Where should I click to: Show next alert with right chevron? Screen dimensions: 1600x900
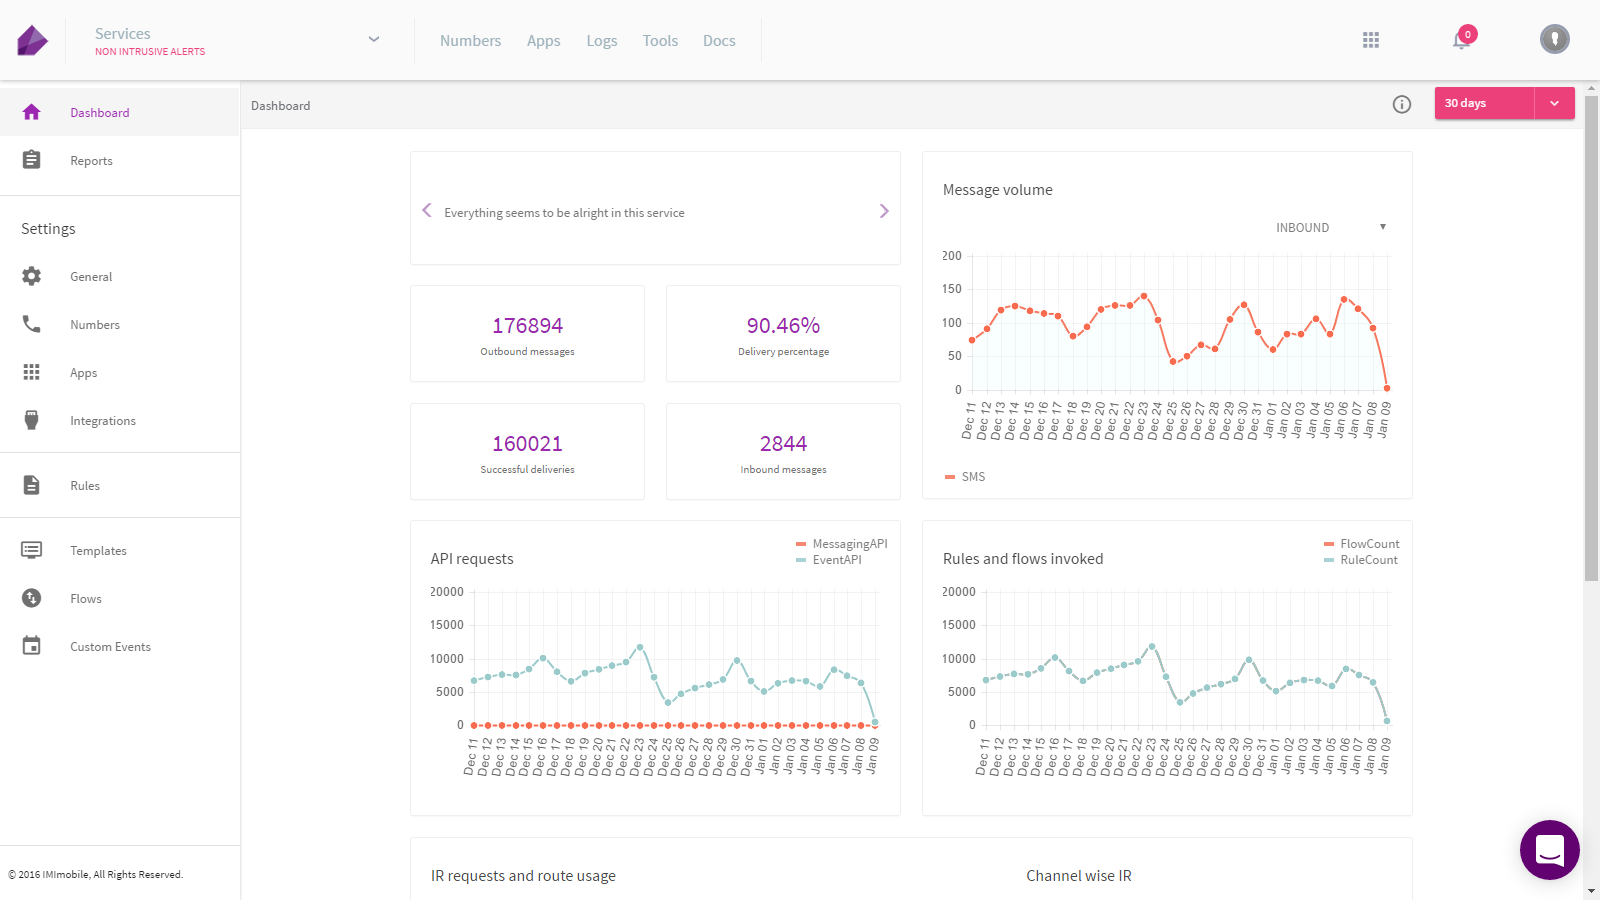coord(884,211)
